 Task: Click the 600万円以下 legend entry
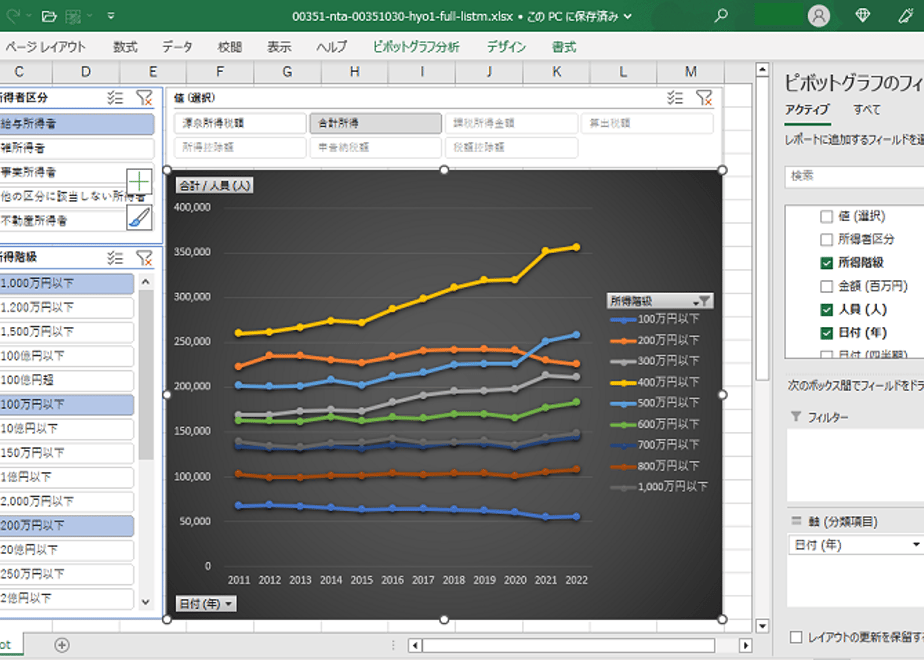tap(655, 424)
